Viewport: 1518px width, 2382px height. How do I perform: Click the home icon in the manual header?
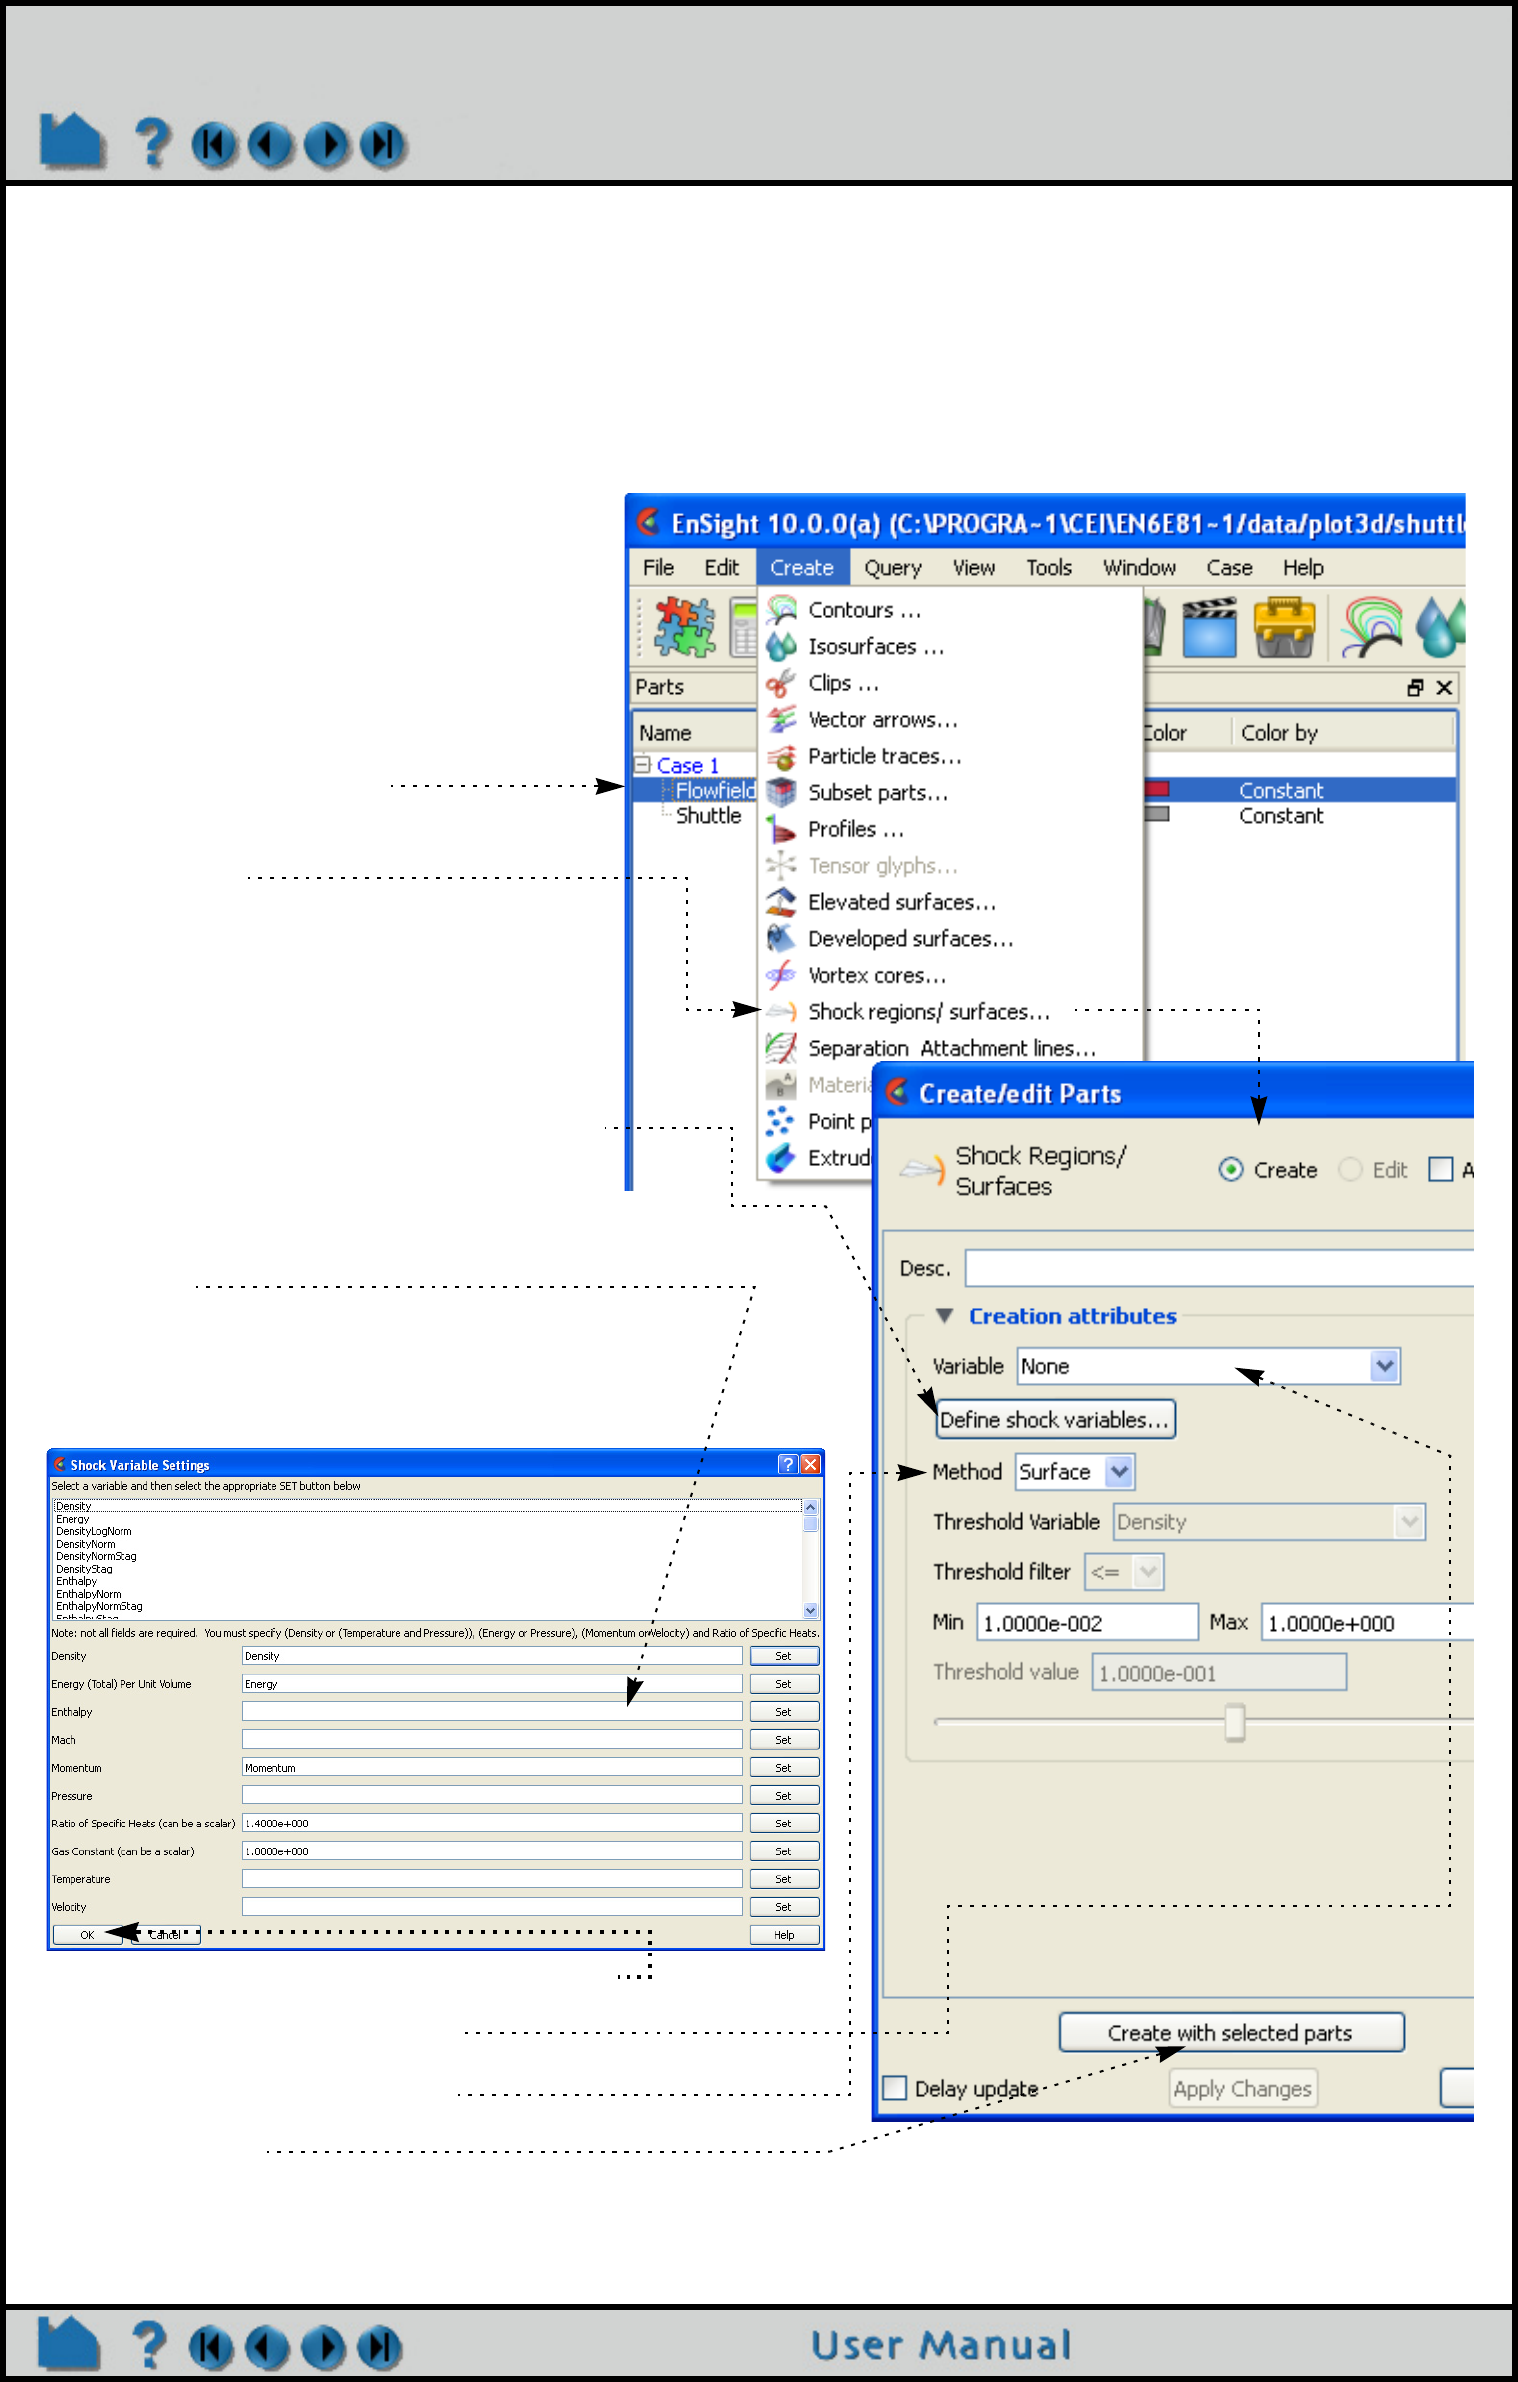coord(71,141)
